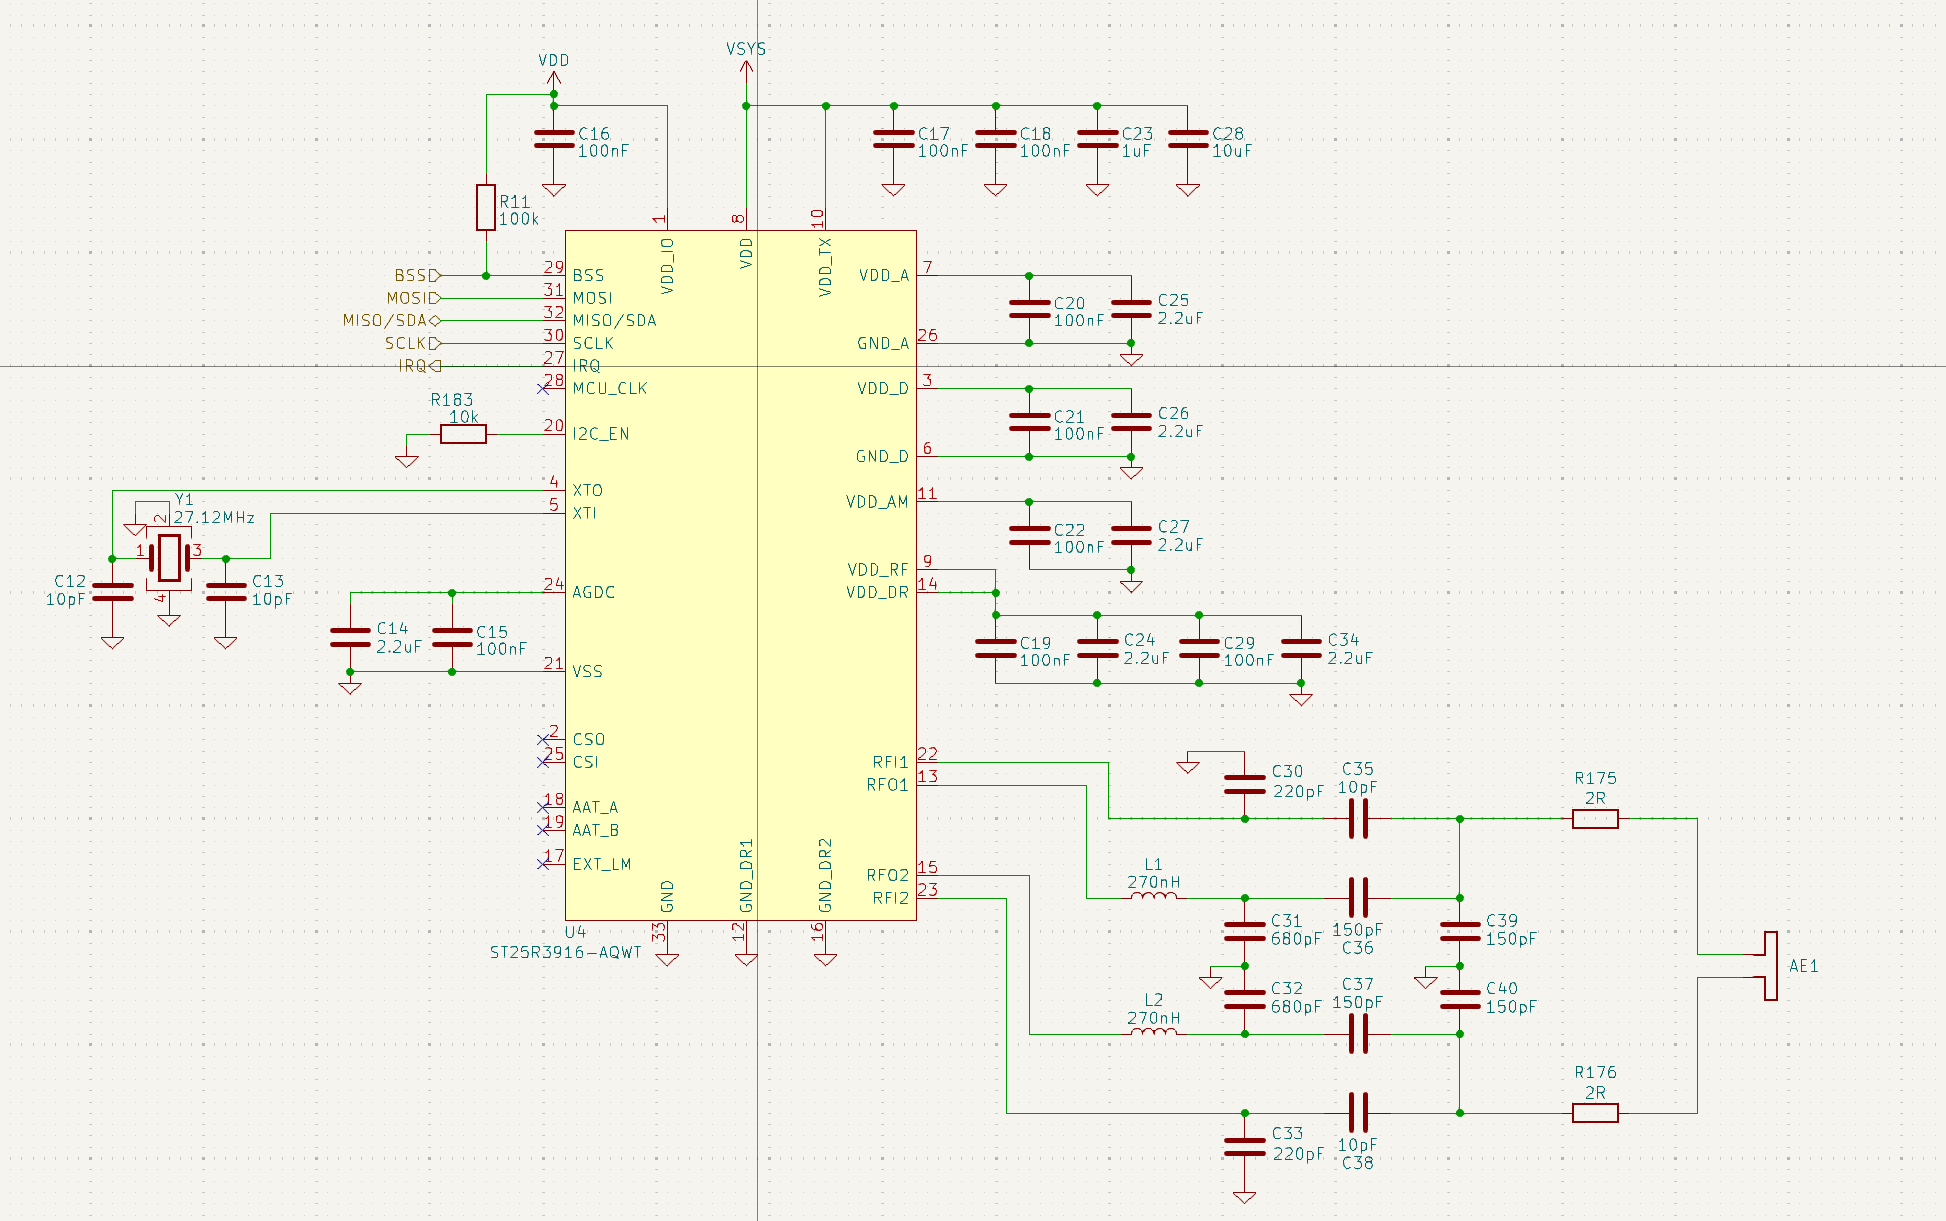Click the L2 270nH inductor symbol
The width and height of the screenshot is (1946, 1221).
pos(1153,1032)
